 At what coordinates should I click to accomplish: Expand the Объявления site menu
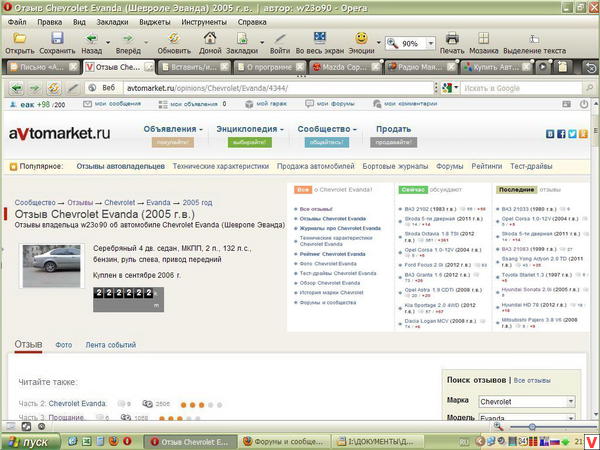coord(173,129)
